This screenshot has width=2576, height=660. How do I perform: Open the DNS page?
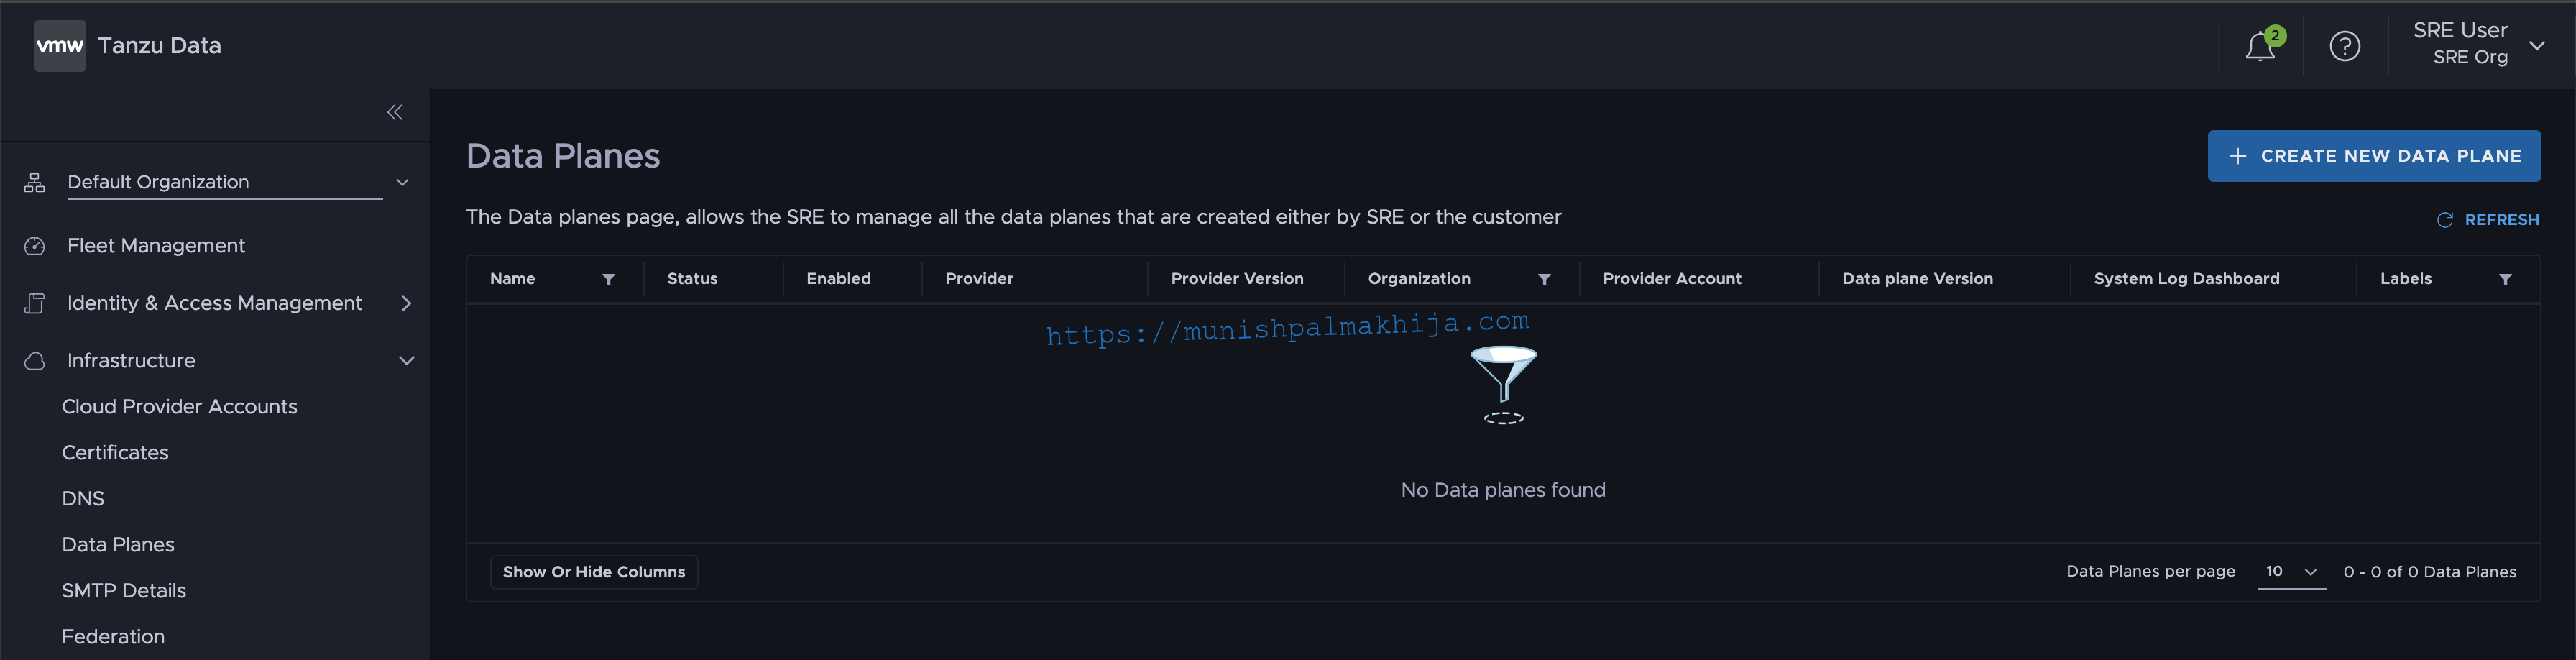click(x=83, y=499)
